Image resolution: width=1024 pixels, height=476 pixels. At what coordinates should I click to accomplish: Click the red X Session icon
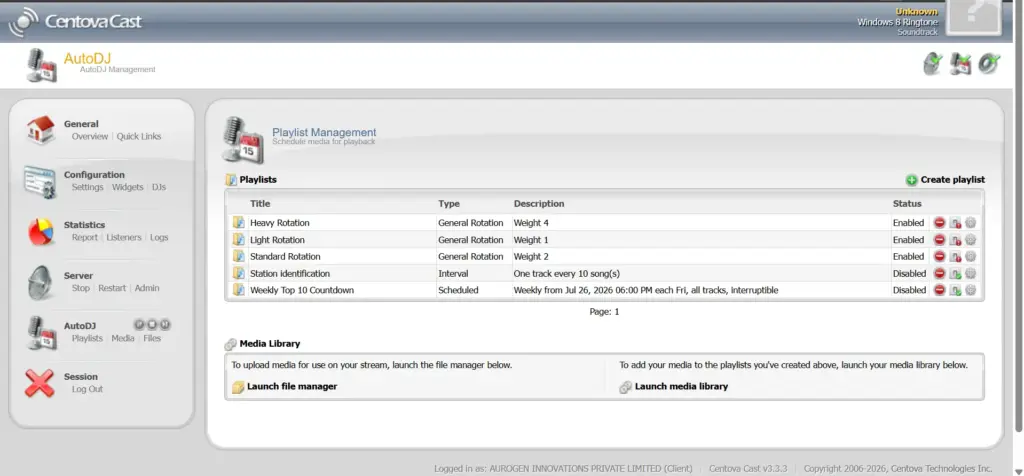pyautogui.click(x=39, y=383)
